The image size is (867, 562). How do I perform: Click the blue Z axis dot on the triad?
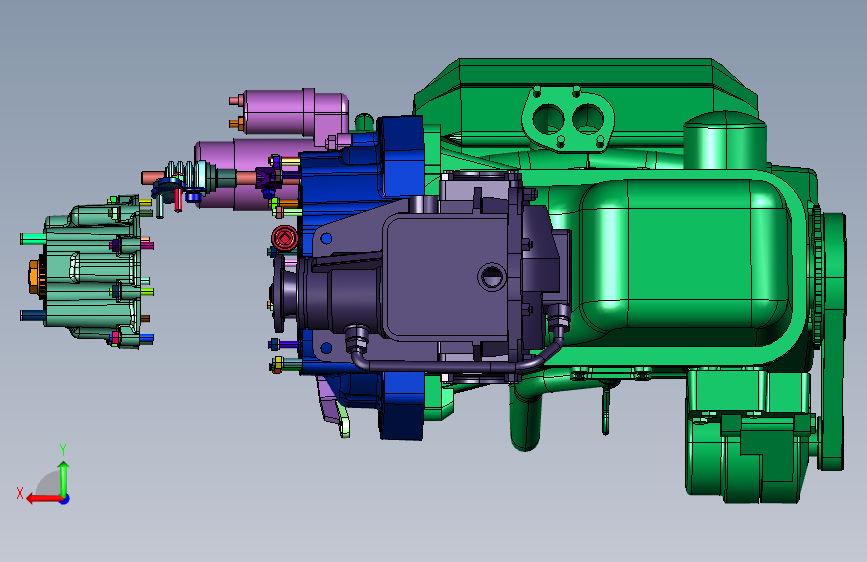click(65, 499)
